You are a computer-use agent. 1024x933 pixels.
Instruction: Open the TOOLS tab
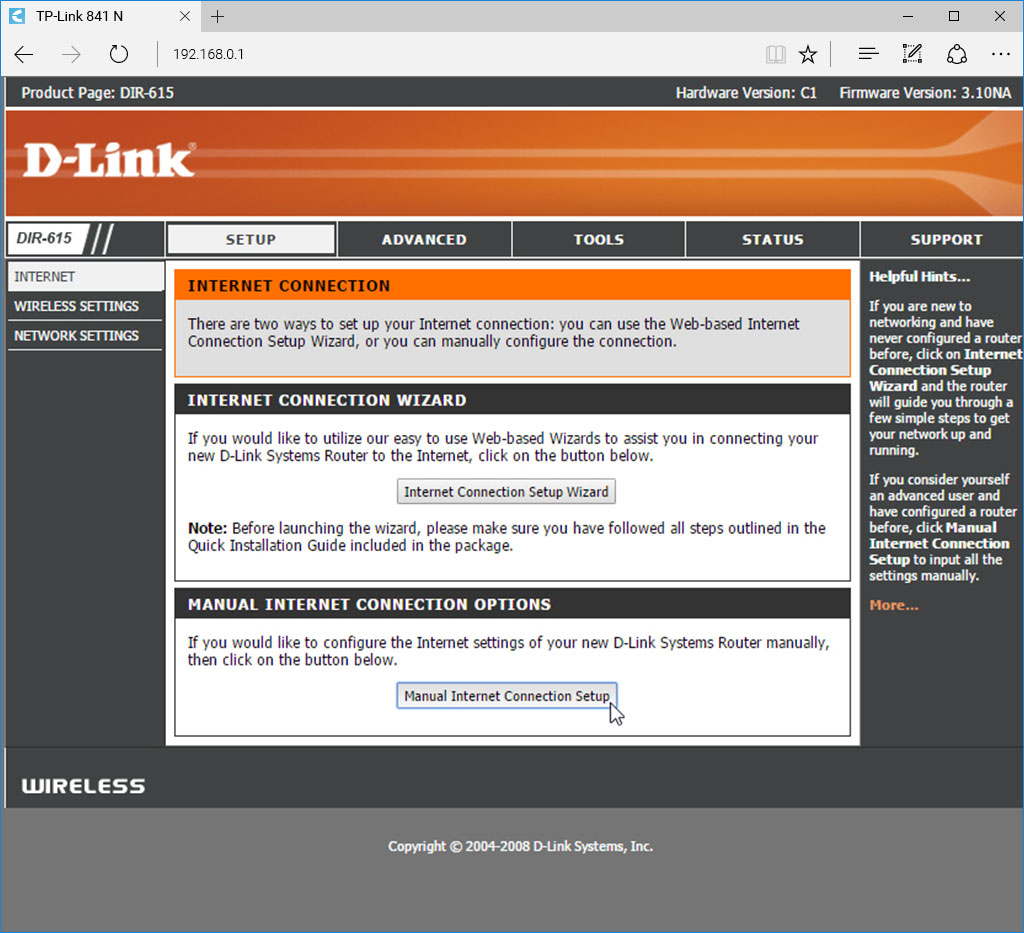point(599,240)
